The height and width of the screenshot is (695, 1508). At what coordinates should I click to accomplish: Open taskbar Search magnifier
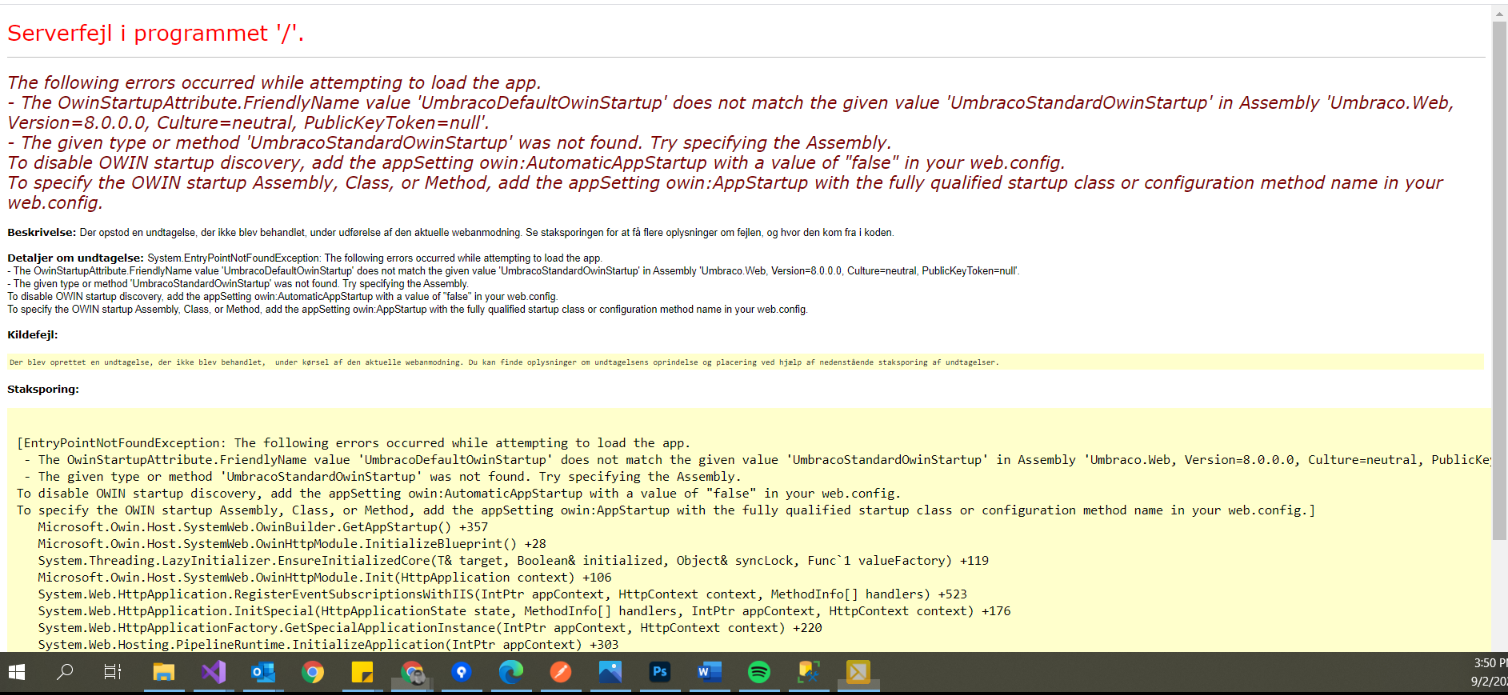click(x=65, y=672)
